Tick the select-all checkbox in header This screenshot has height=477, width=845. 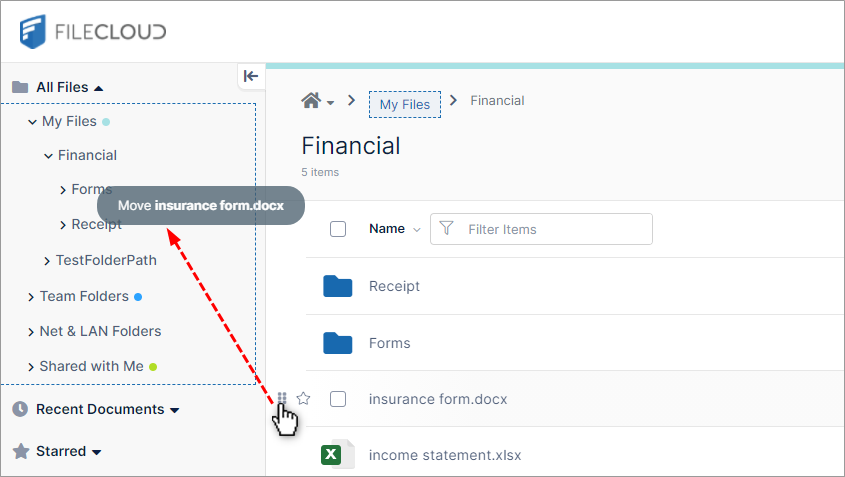click(x=338, y=229)
